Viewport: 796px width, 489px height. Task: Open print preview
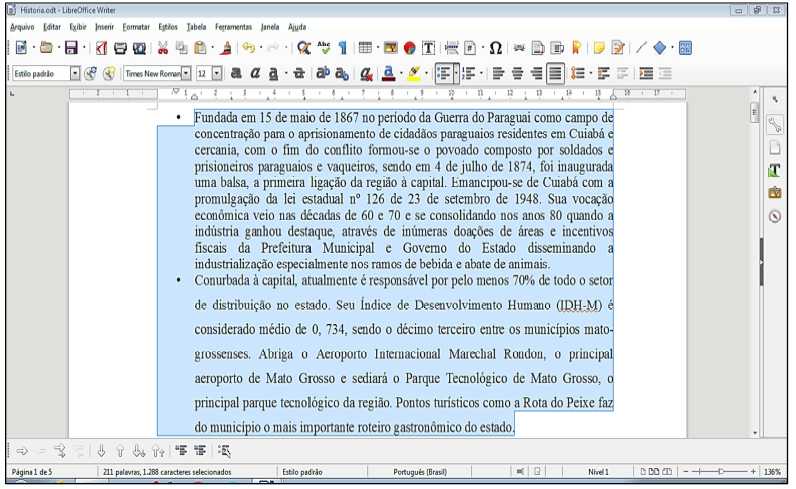click(x=140, y=48)
